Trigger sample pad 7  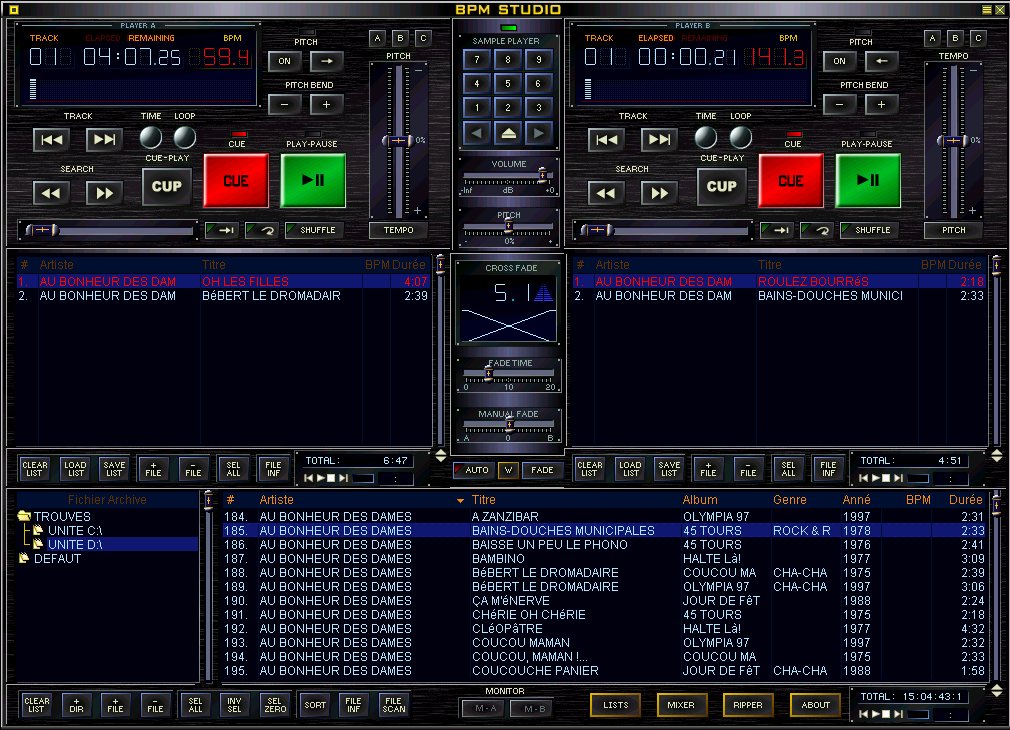pyautogui.click(x=477, y=59)
